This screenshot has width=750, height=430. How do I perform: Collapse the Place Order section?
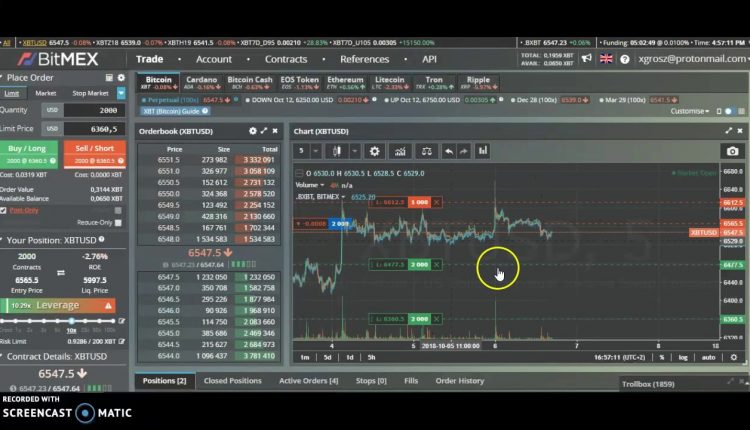tap(2, 77)
